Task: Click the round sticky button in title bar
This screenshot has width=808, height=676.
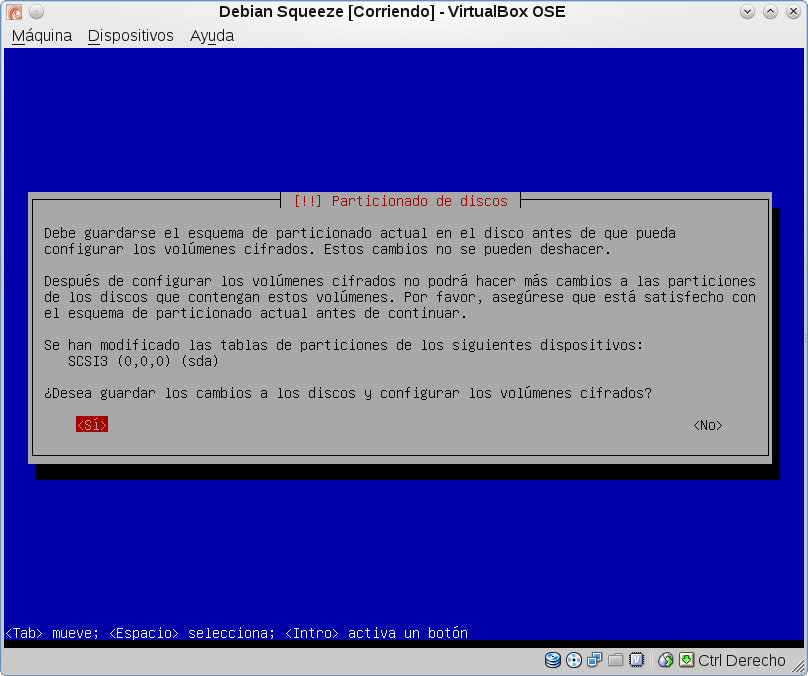Action: (36, 11)
